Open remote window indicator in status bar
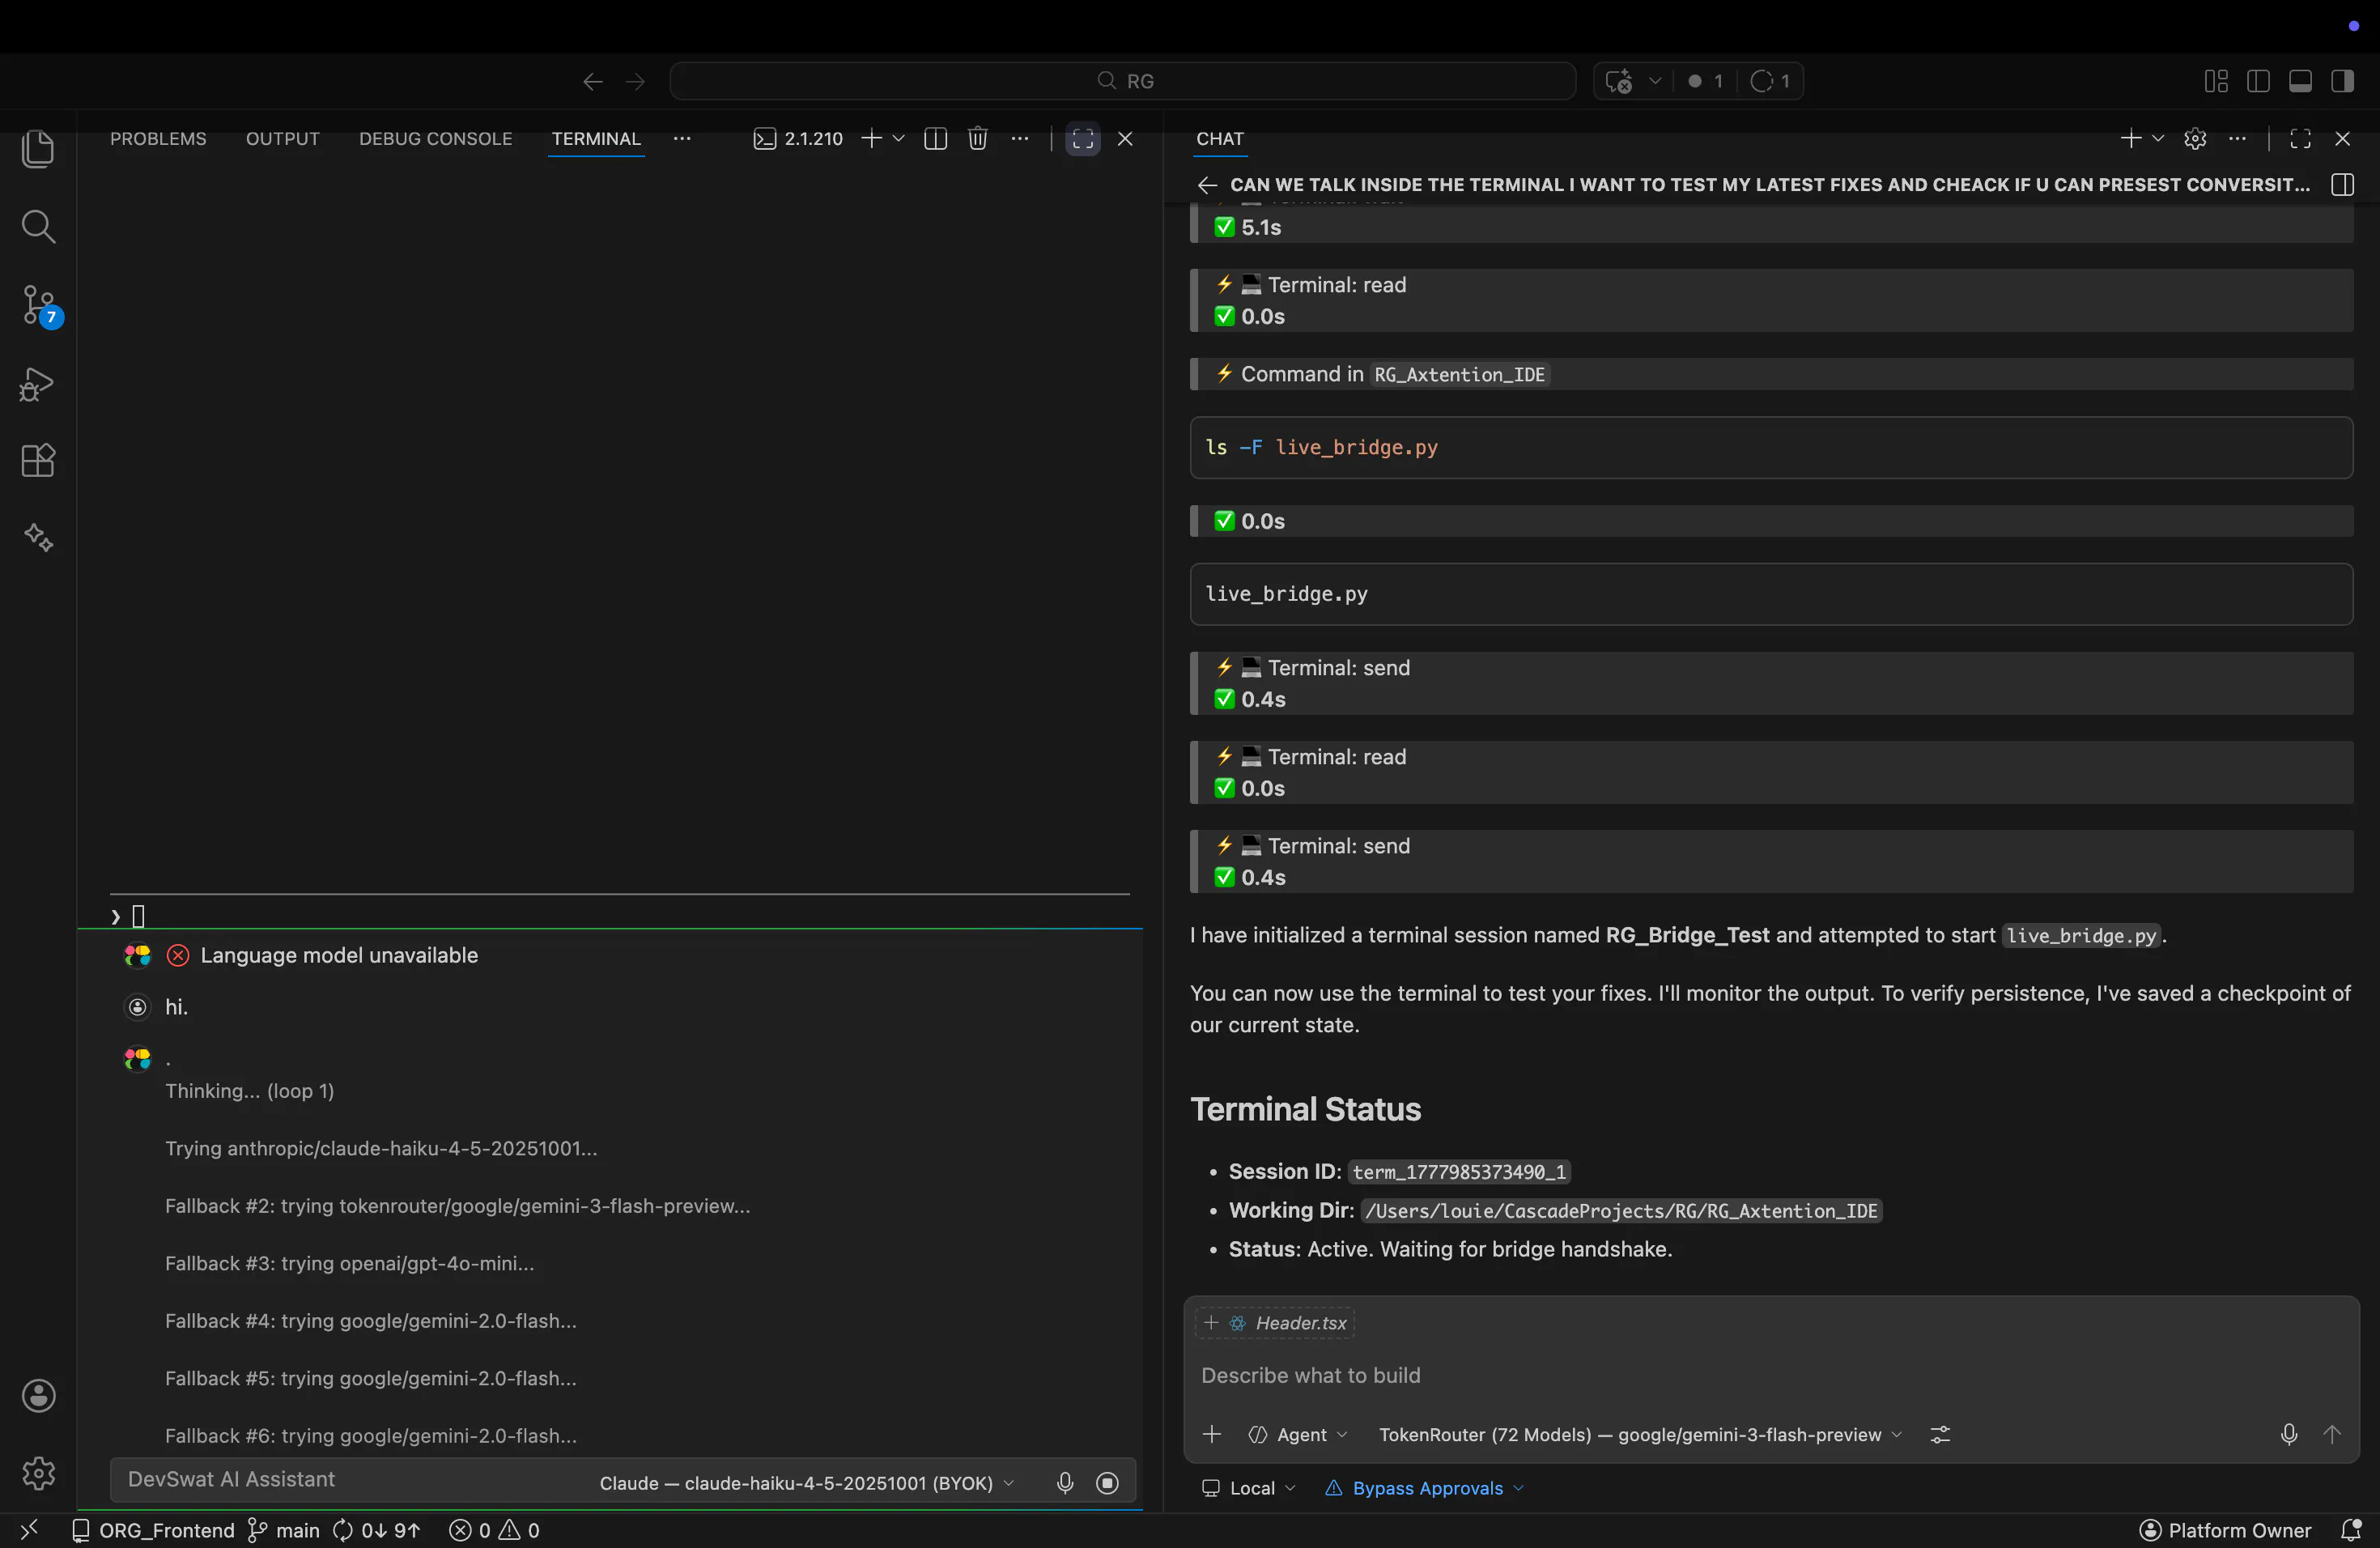Viewport: 2380px width, 1548px height. point(29,1531)
